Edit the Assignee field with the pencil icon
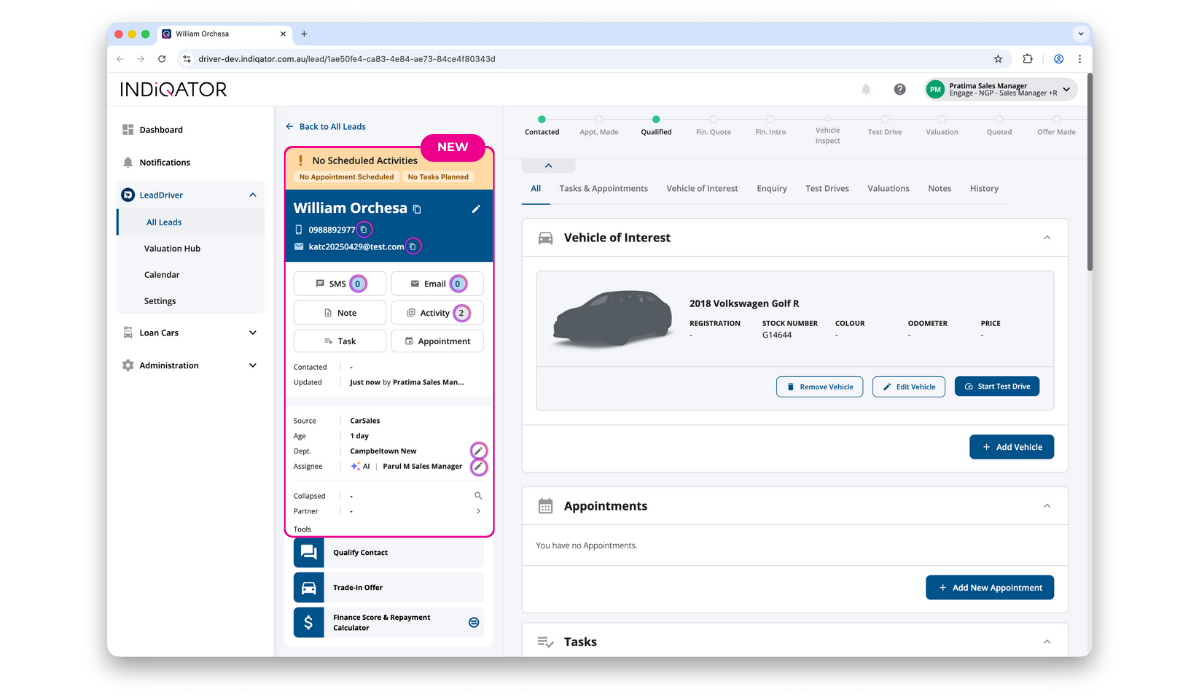This screenshot has height=700, width=1200. 477,466
